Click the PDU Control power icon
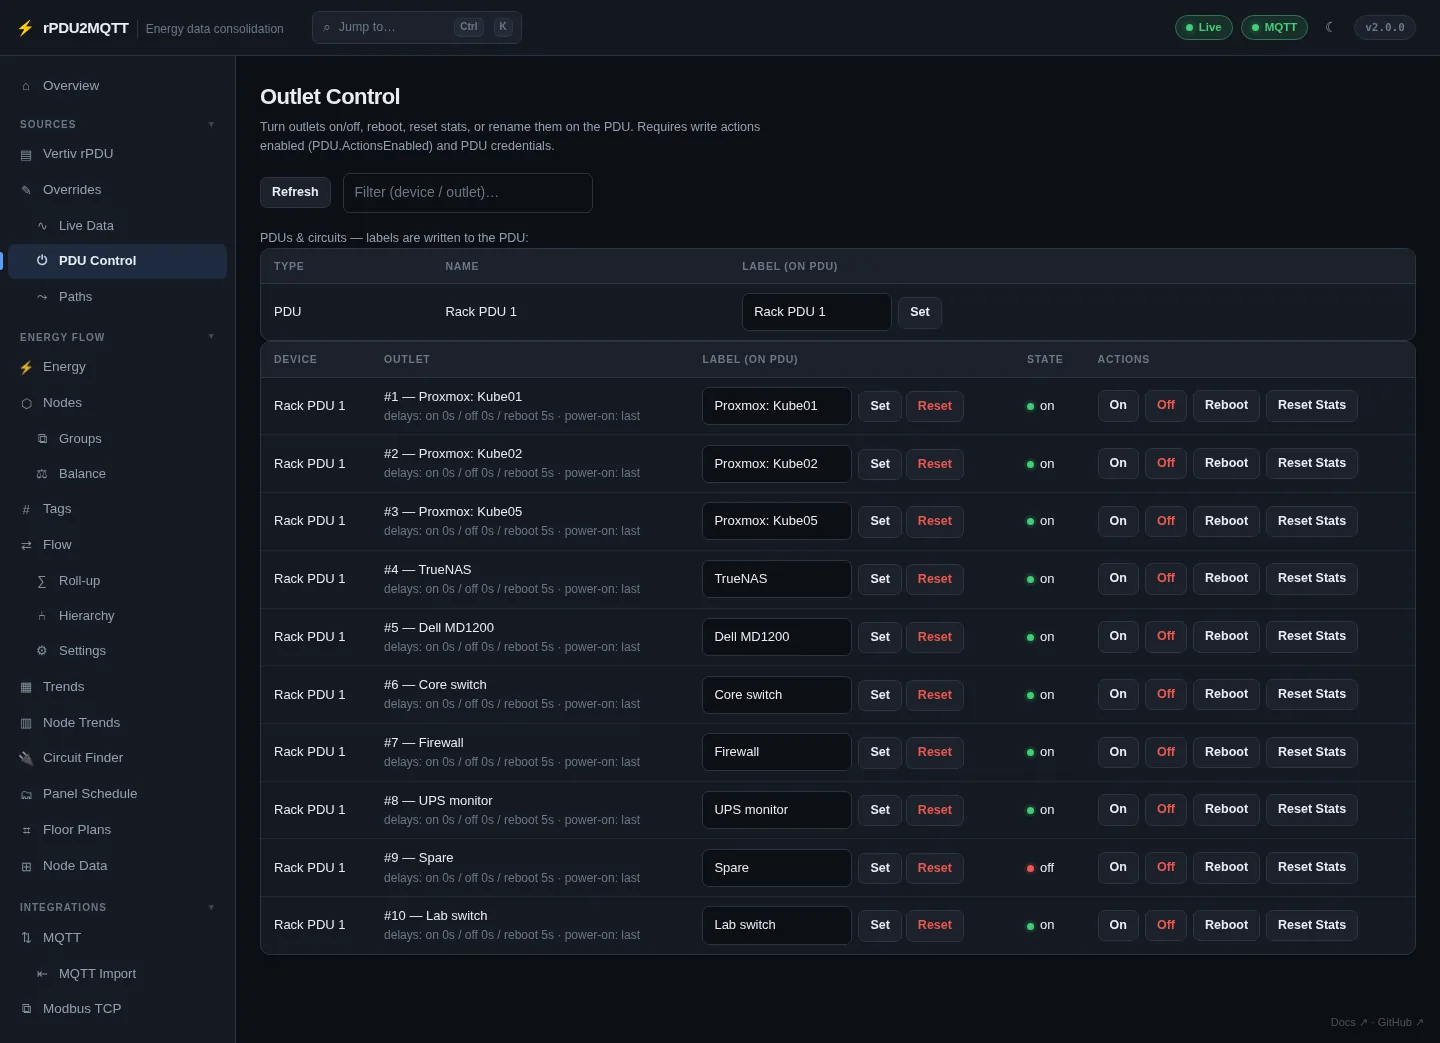The image size is (1440, 1043). click(x=42, y=261)
